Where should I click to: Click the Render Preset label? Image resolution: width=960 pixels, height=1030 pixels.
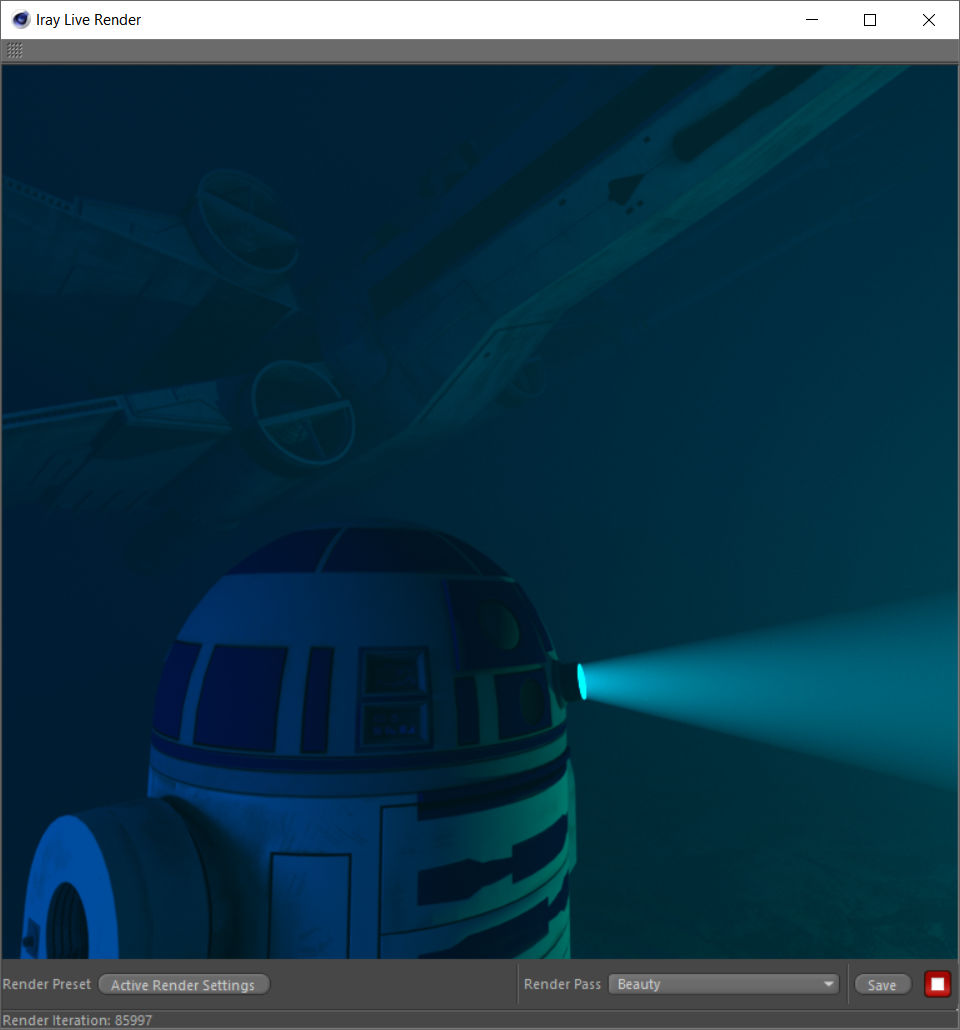coord(47,984)
